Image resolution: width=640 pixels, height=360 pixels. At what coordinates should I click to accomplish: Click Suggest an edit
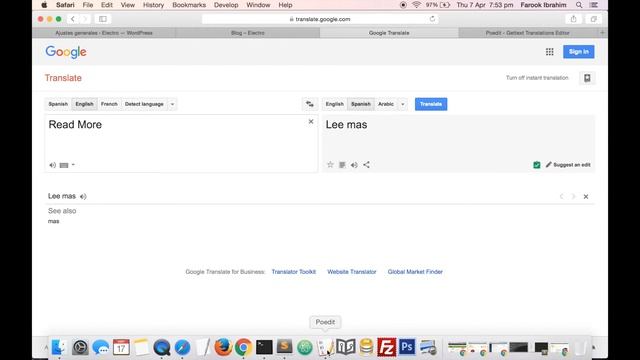[x=568, y=165]
